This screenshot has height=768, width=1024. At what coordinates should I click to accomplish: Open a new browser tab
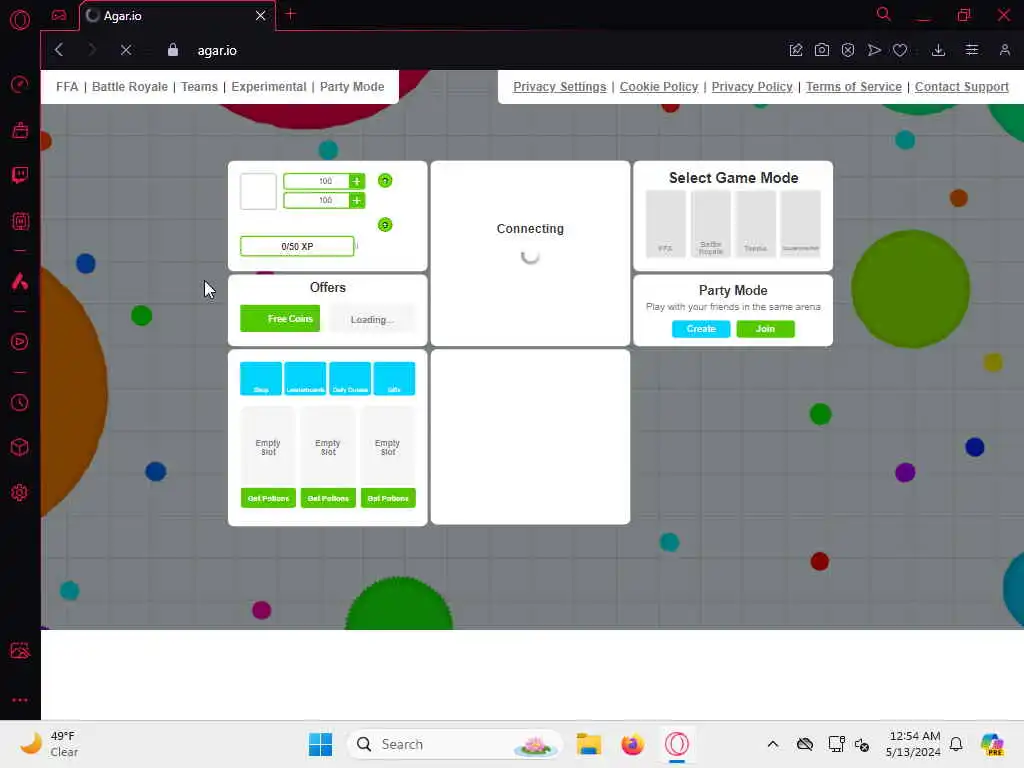click(291, 14)
